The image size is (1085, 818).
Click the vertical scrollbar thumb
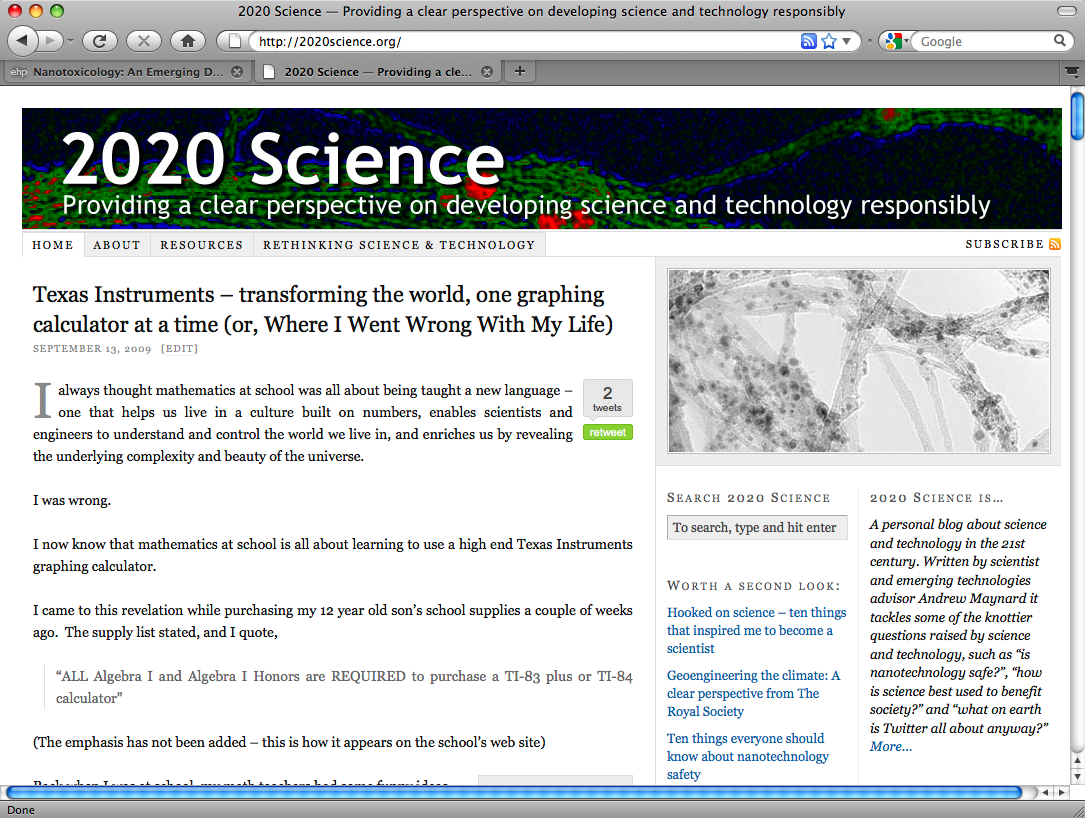click(1077, 116)
